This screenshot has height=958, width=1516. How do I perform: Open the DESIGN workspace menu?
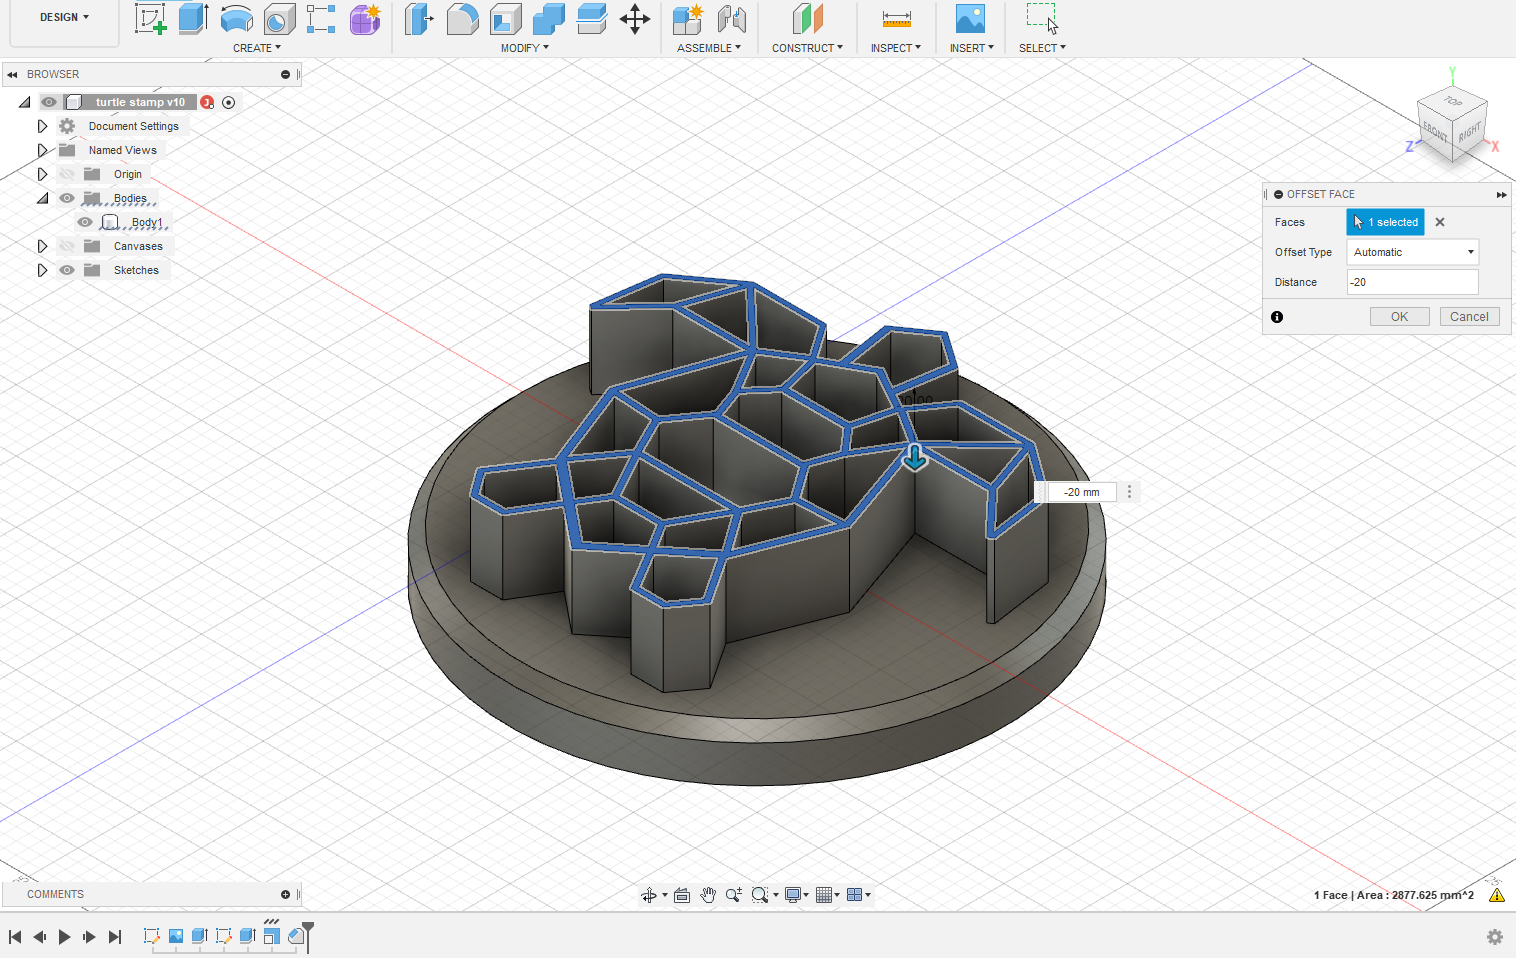coord(64,18)
